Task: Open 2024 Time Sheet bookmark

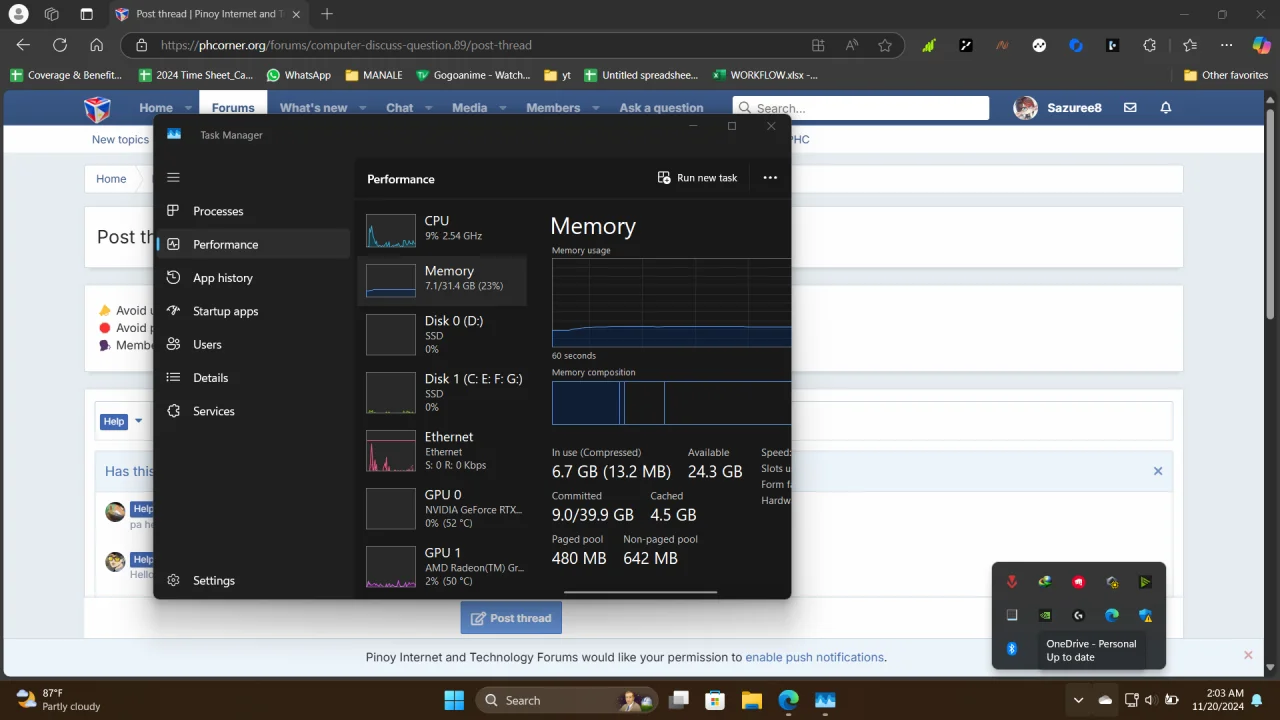Action: point(196,75)
